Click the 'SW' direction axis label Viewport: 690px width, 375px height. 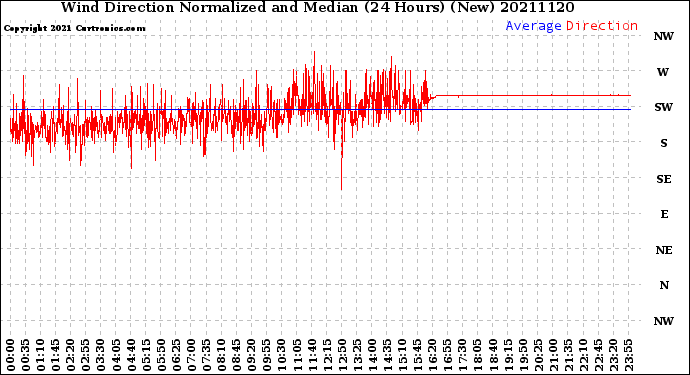click(663, 107)
